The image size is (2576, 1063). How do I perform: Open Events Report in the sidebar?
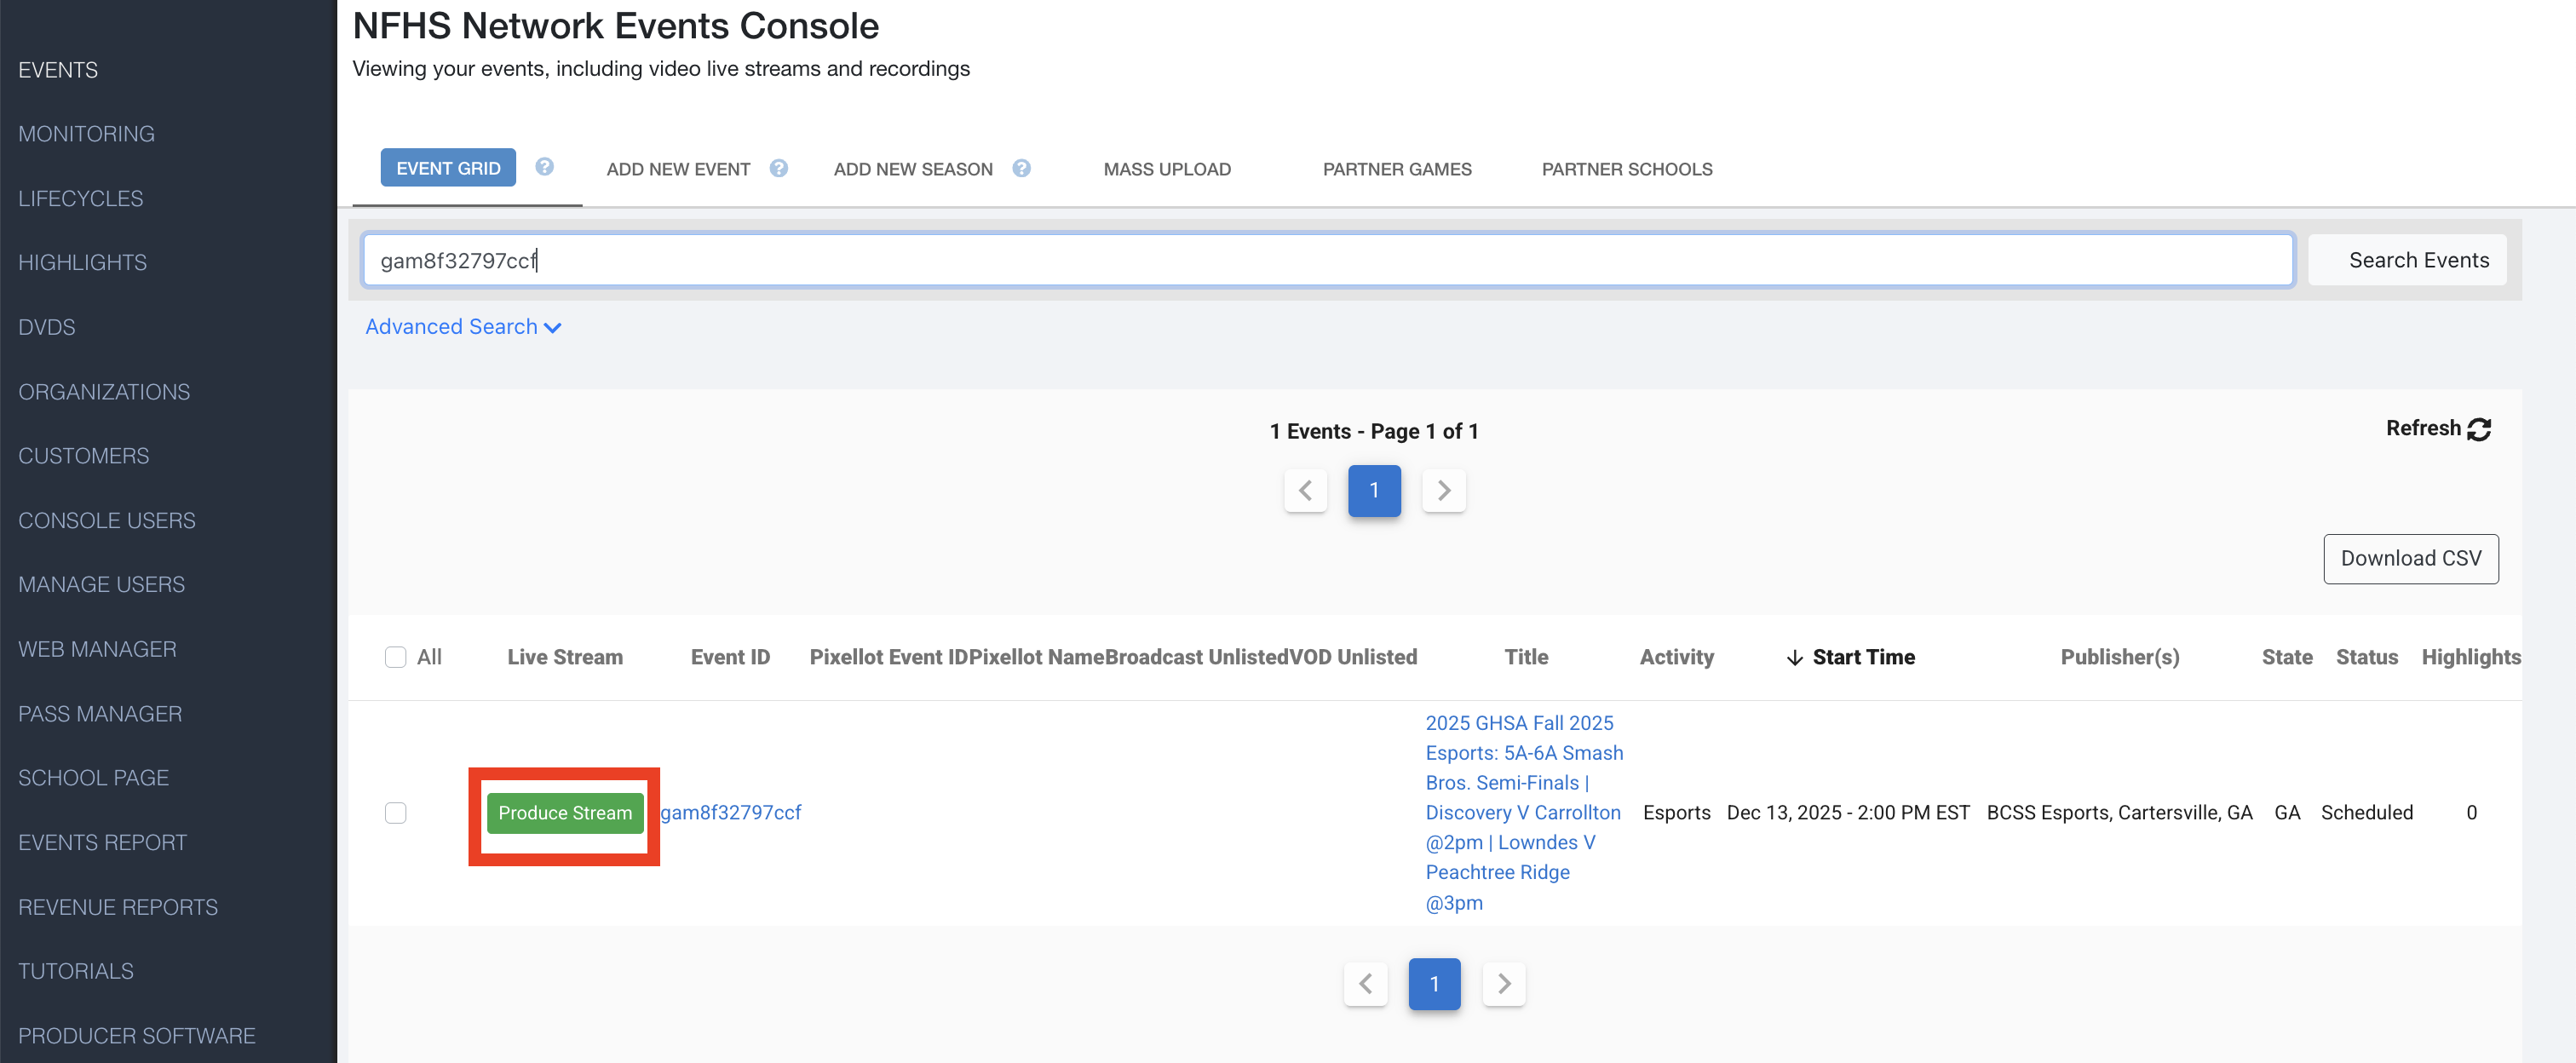tap(102, 842)
